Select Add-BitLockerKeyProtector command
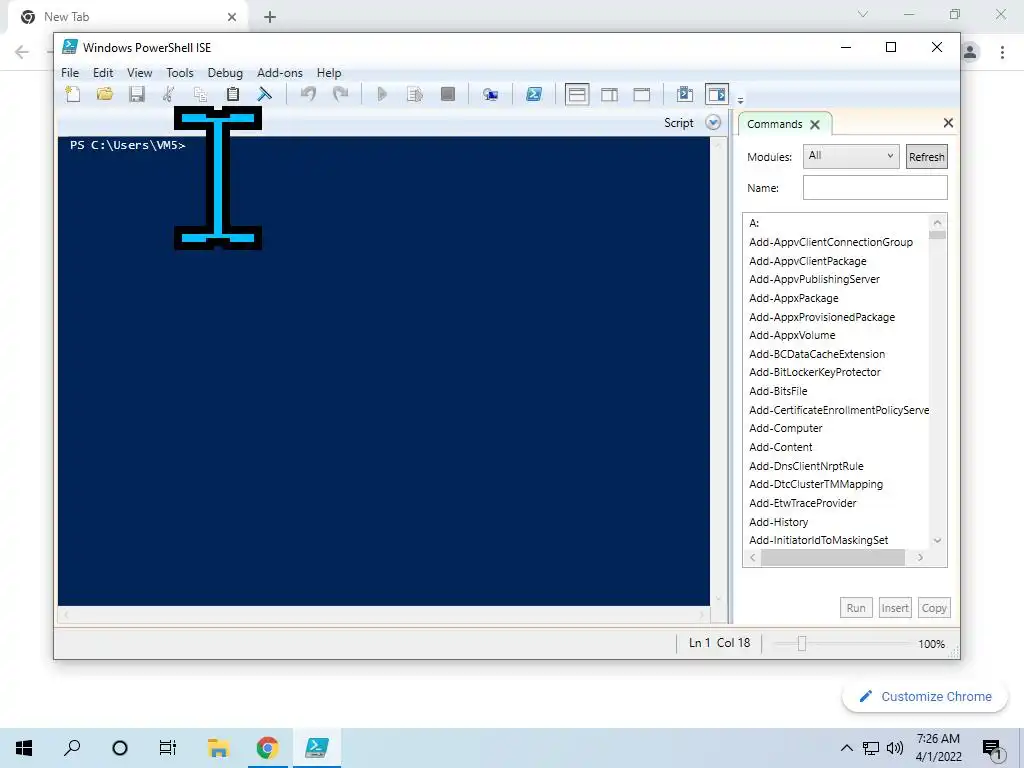 click(x=815, y=372)
